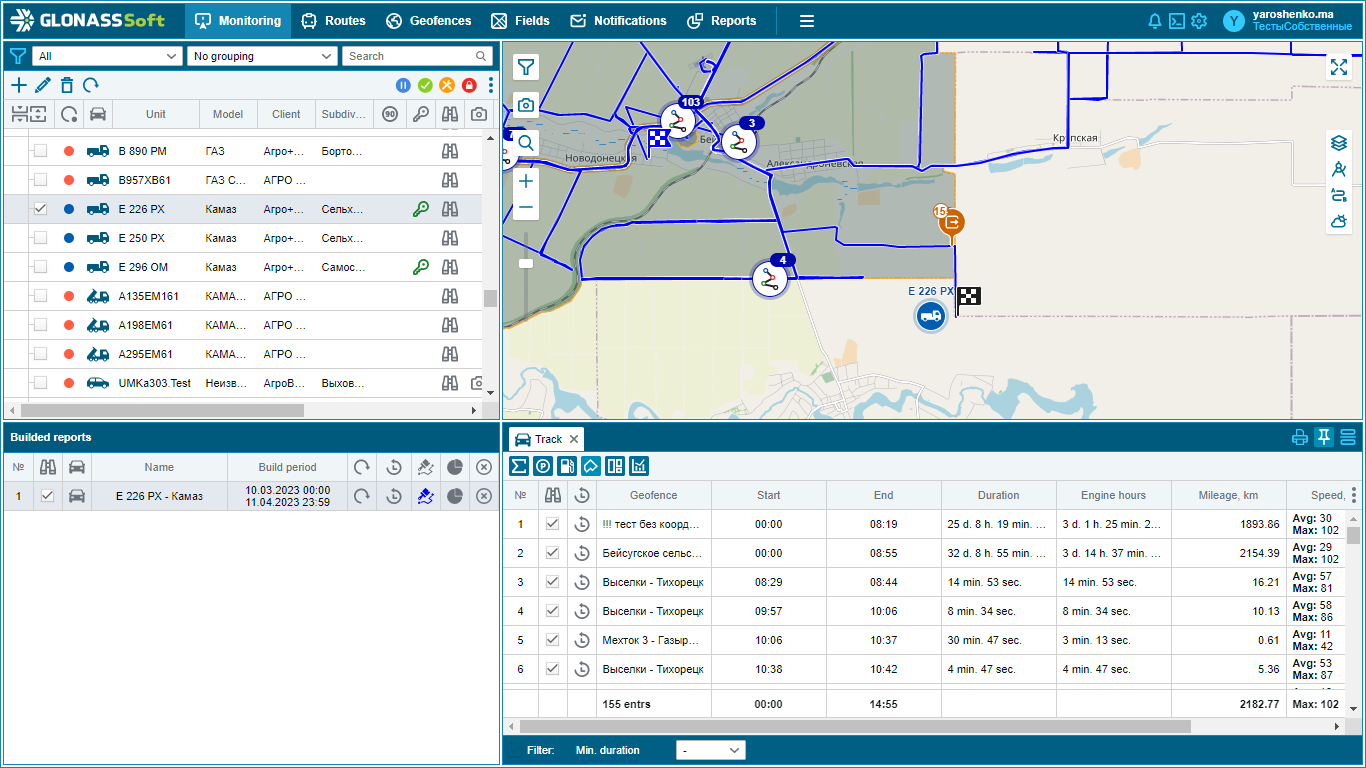Go to Fields section
1366x768 pixels.
pyautogui.click(x=520, y=21)
